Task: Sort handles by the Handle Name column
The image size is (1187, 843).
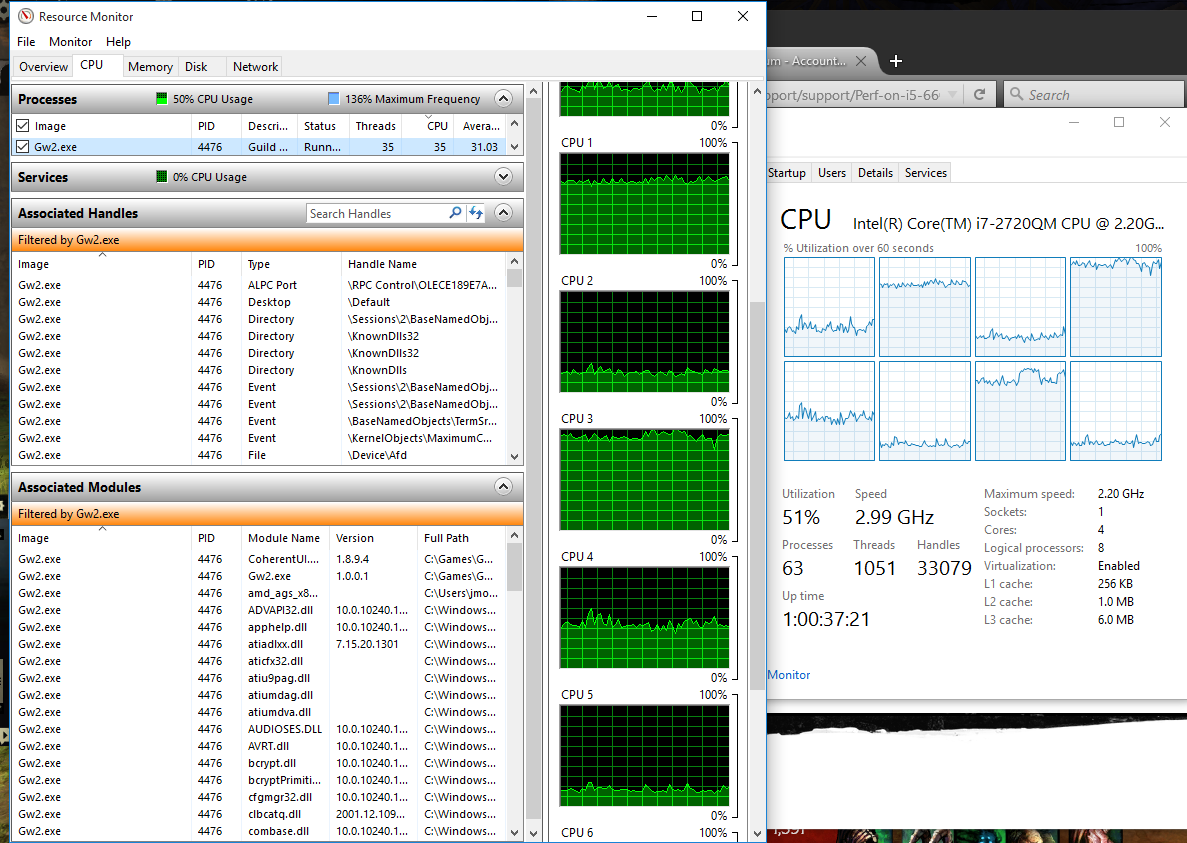Action: 424,264
